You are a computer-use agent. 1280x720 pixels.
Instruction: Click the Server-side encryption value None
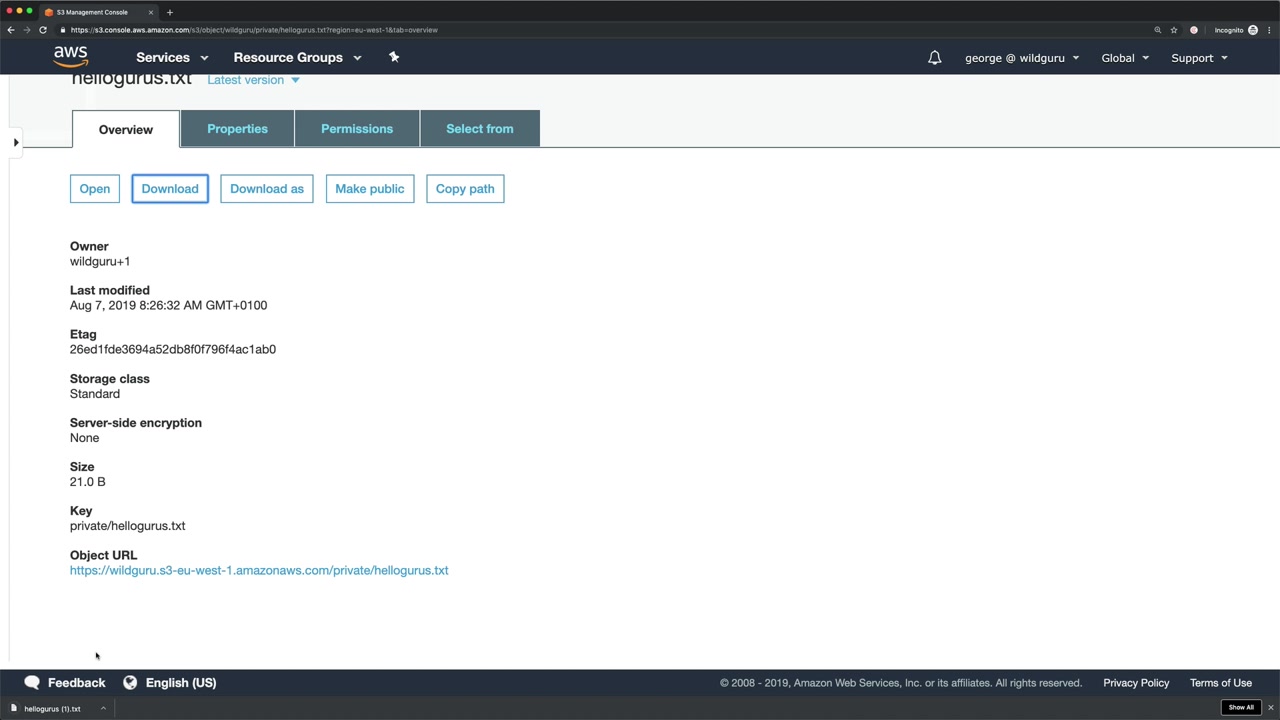pos(85,437)
